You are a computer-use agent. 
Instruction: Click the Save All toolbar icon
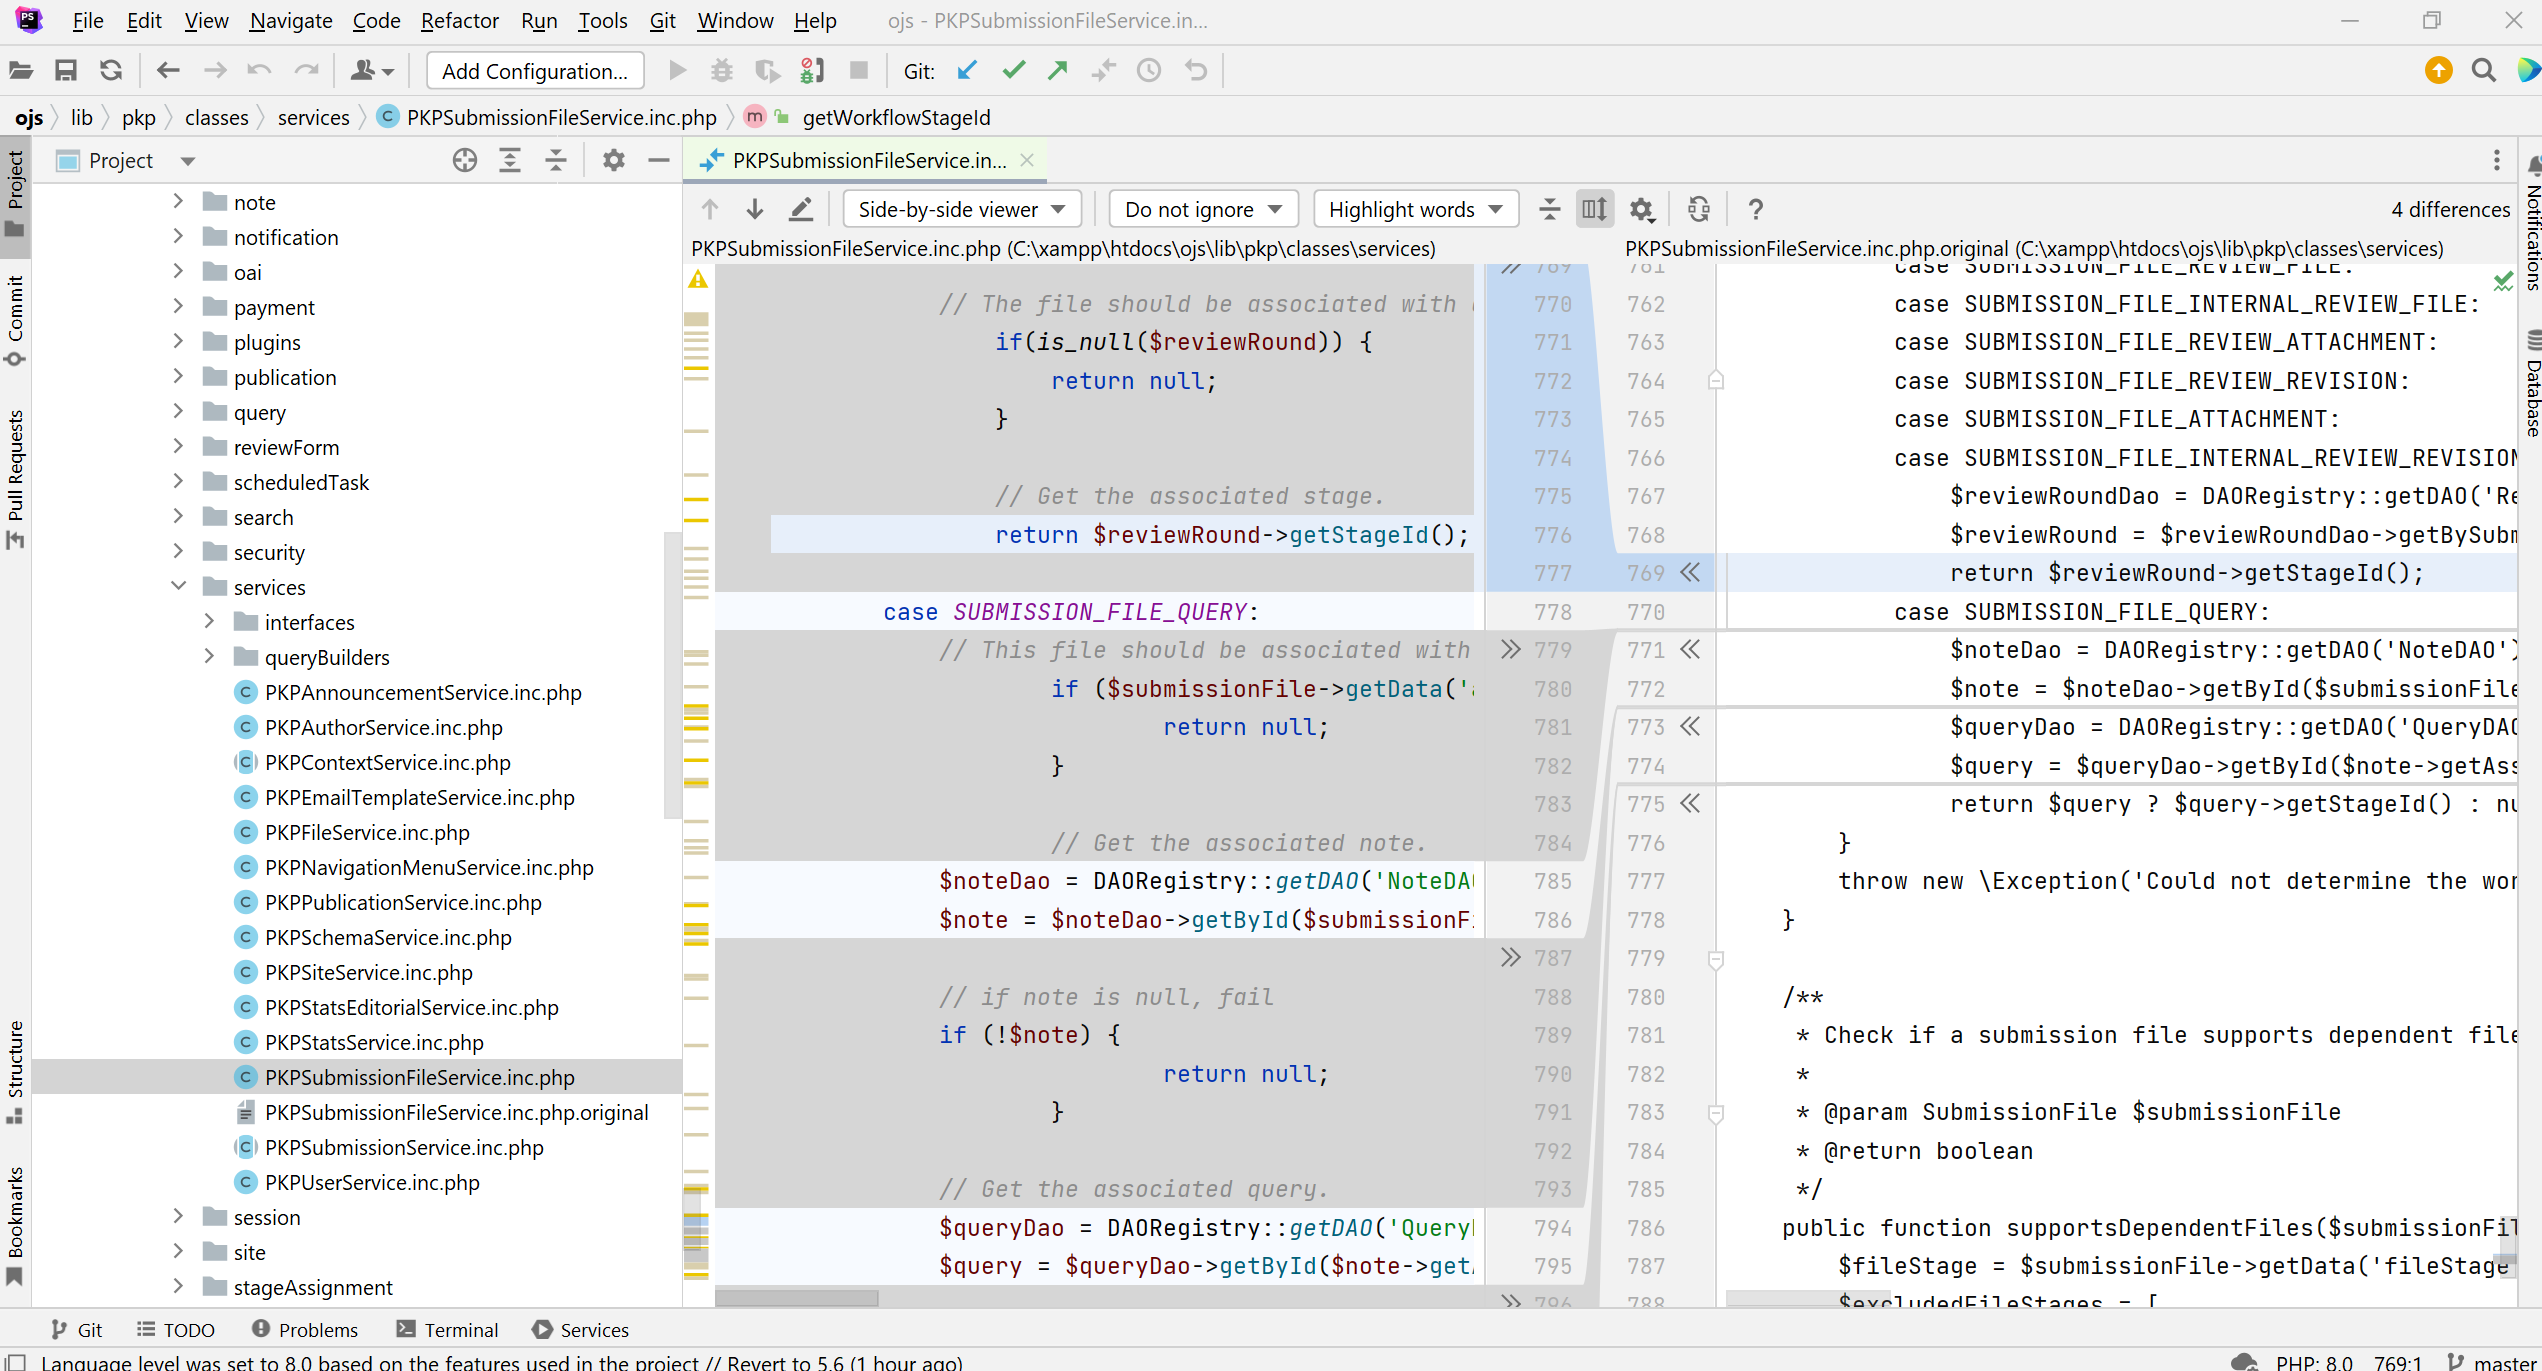click(66, 71)
